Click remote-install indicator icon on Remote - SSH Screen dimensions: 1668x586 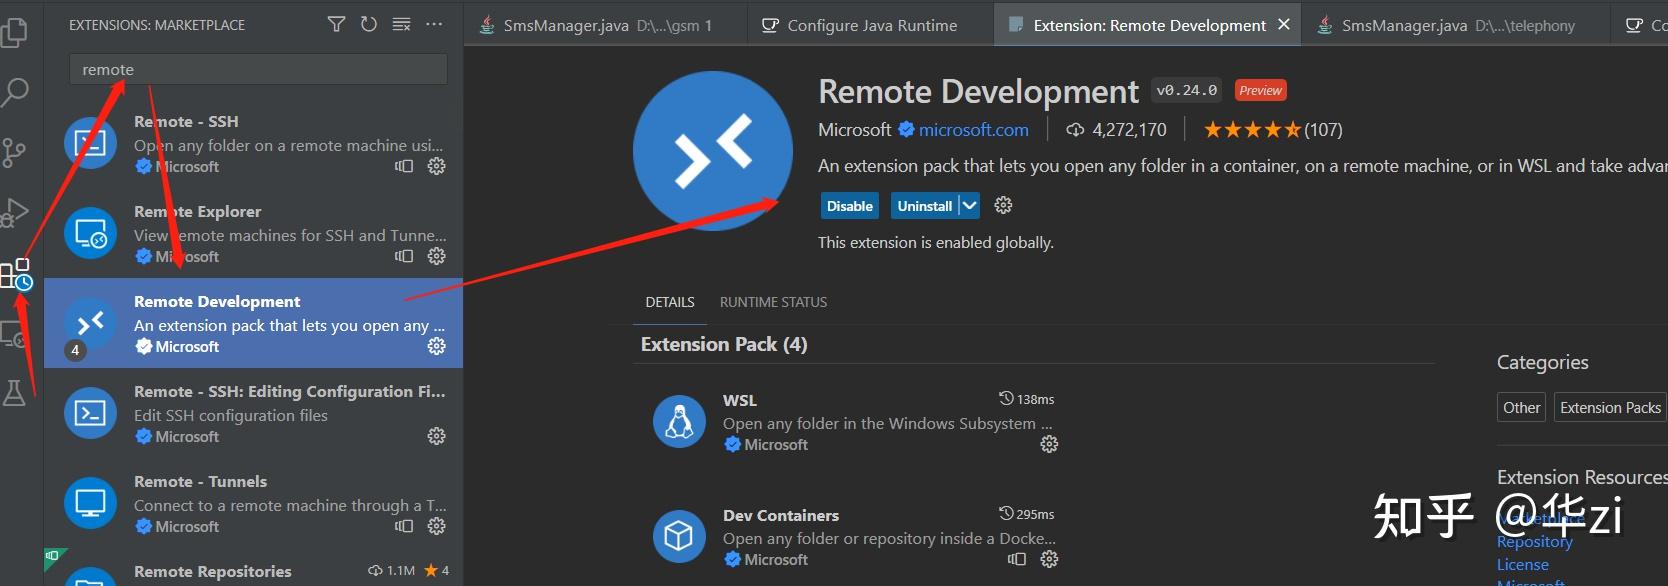pos(404,166)
